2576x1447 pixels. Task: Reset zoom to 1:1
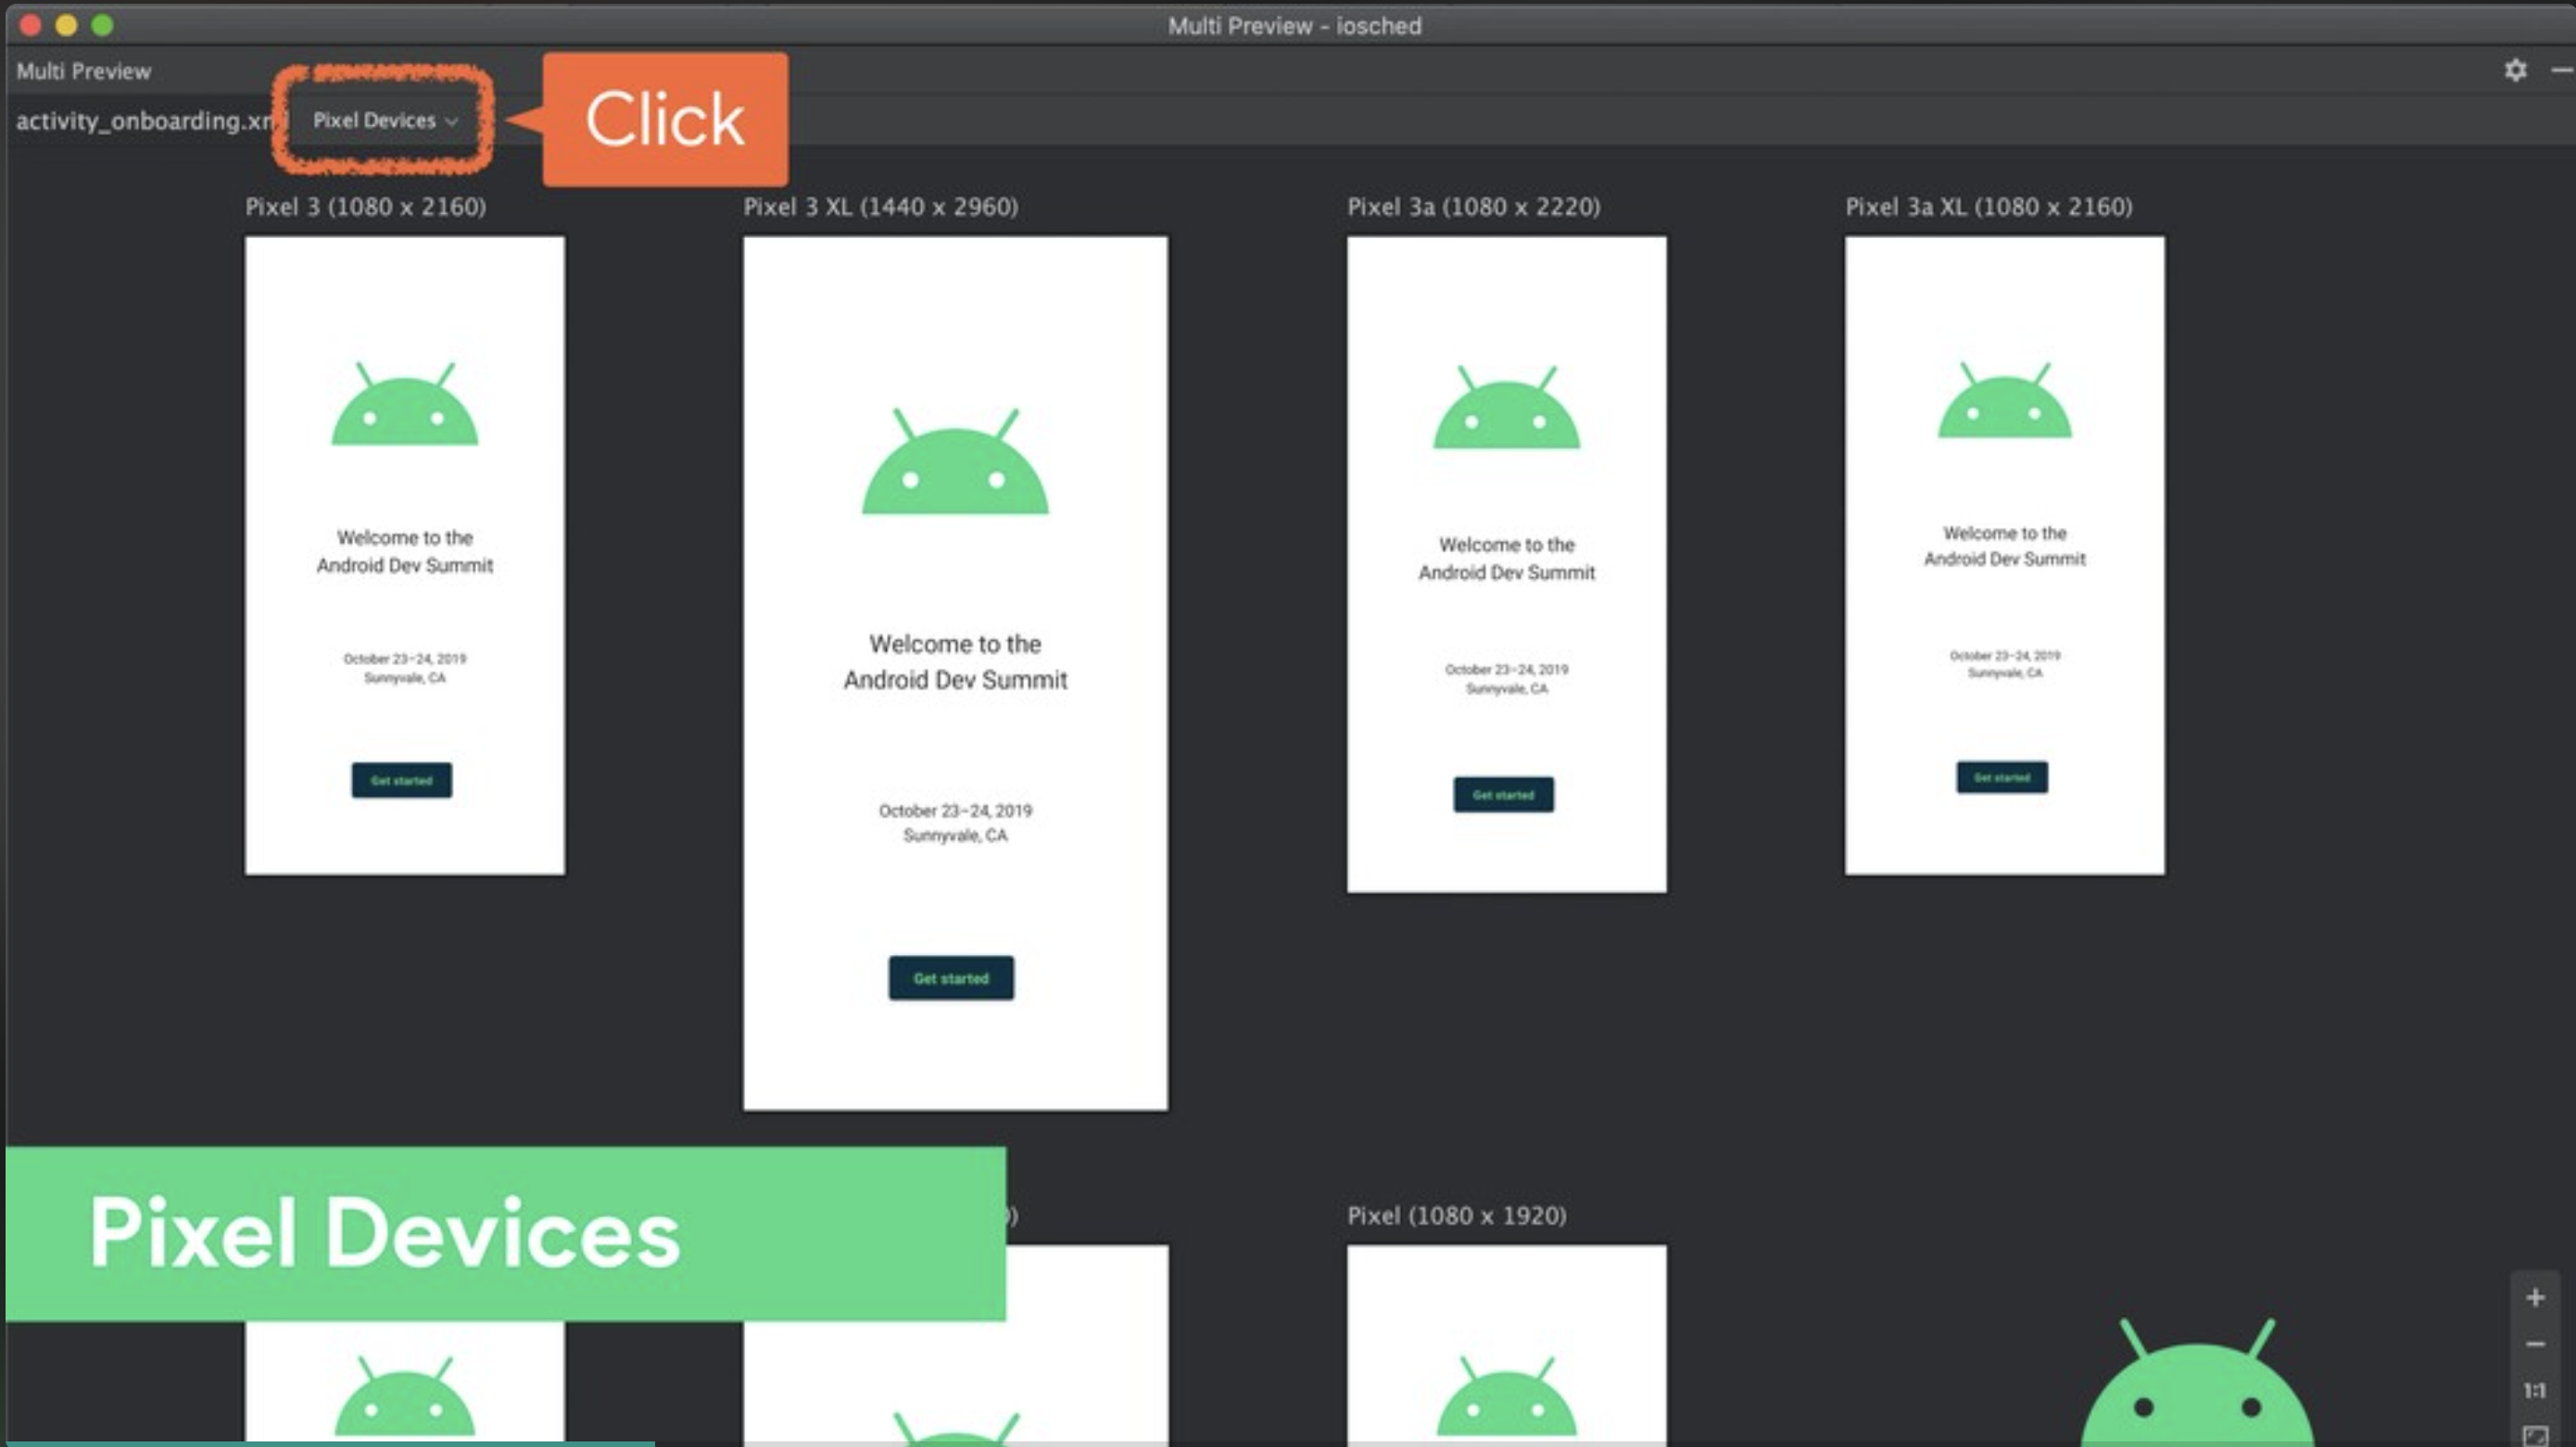coord(2534,1390)
